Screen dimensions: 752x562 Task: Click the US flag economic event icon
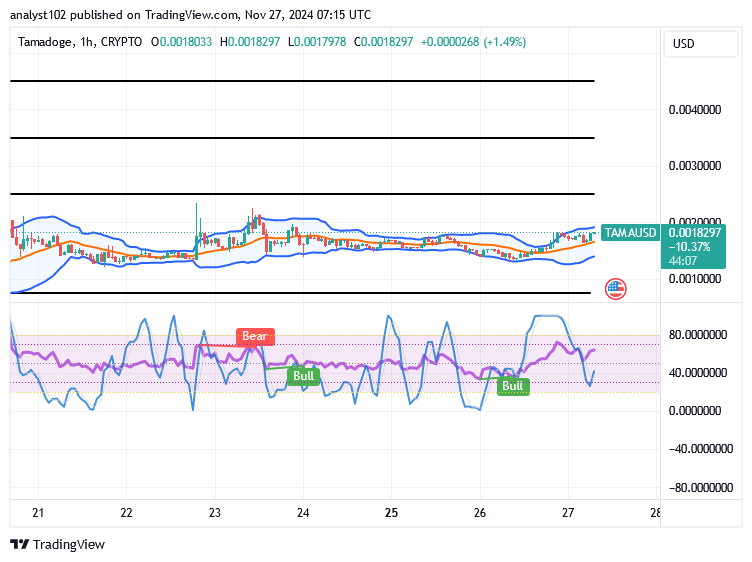pos(615,289)
